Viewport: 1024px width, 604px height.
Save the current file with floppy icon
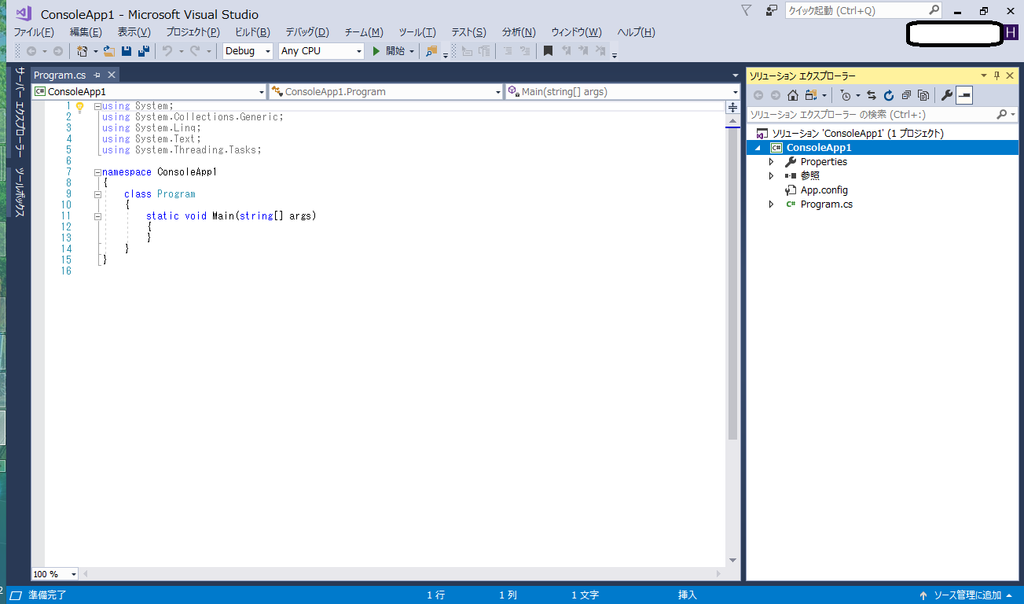[x=127, y=51]
